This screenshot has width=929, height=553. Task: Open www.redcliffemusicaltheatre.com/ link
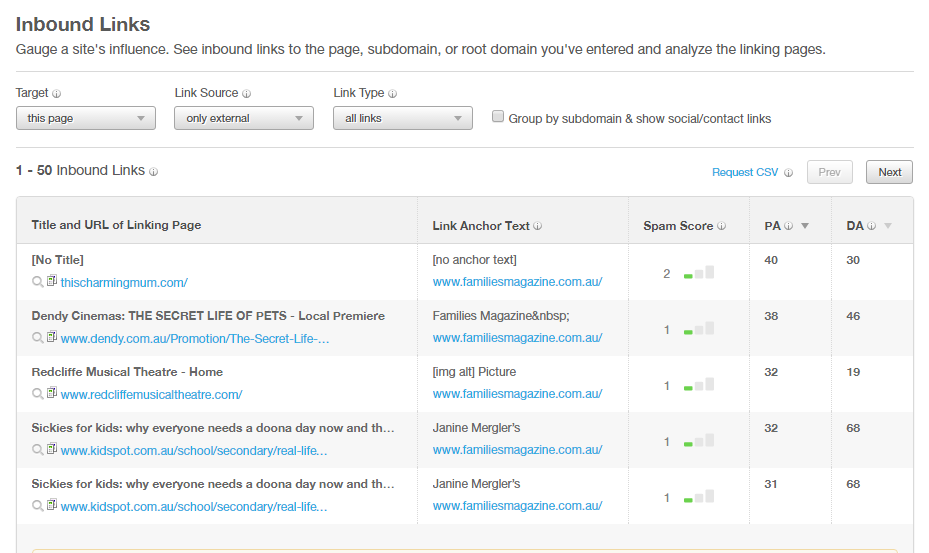tap(151, 395)
